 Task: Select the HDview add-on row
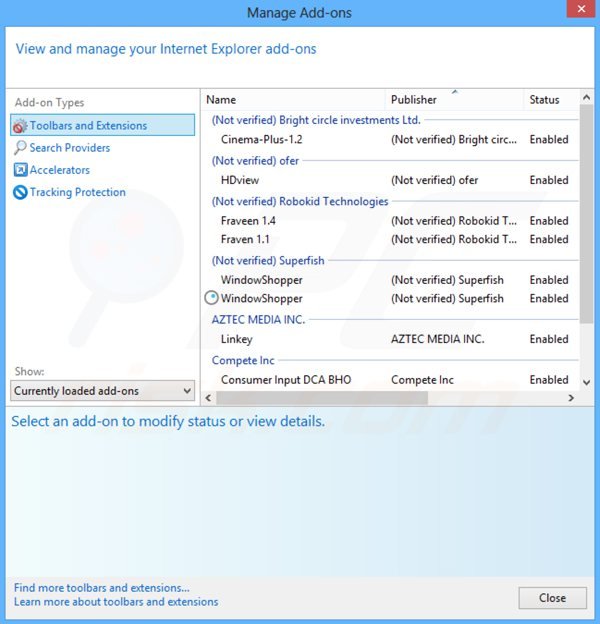[x=391, y=180]
